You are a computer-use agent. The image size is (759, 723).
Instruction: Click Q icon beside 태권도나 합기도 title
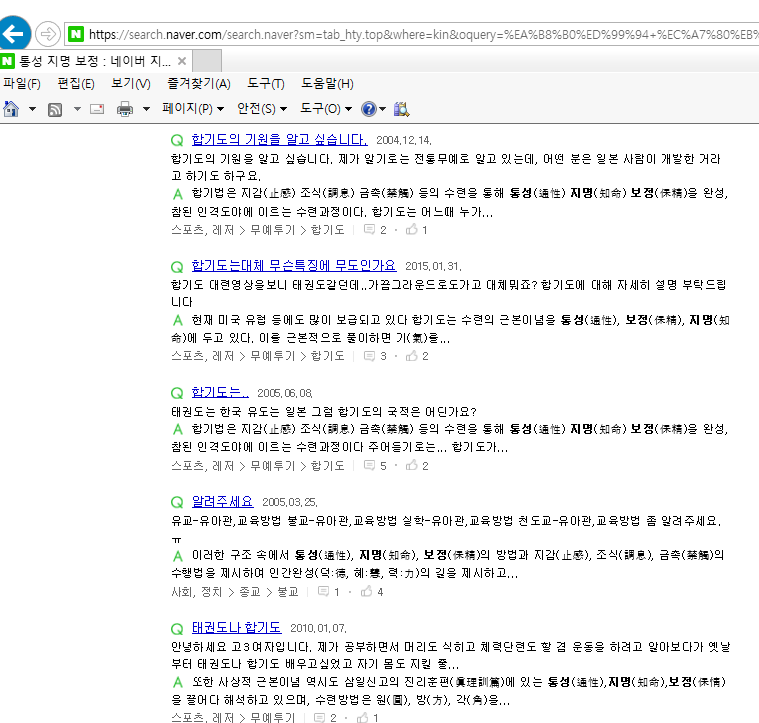click(177, 629)
